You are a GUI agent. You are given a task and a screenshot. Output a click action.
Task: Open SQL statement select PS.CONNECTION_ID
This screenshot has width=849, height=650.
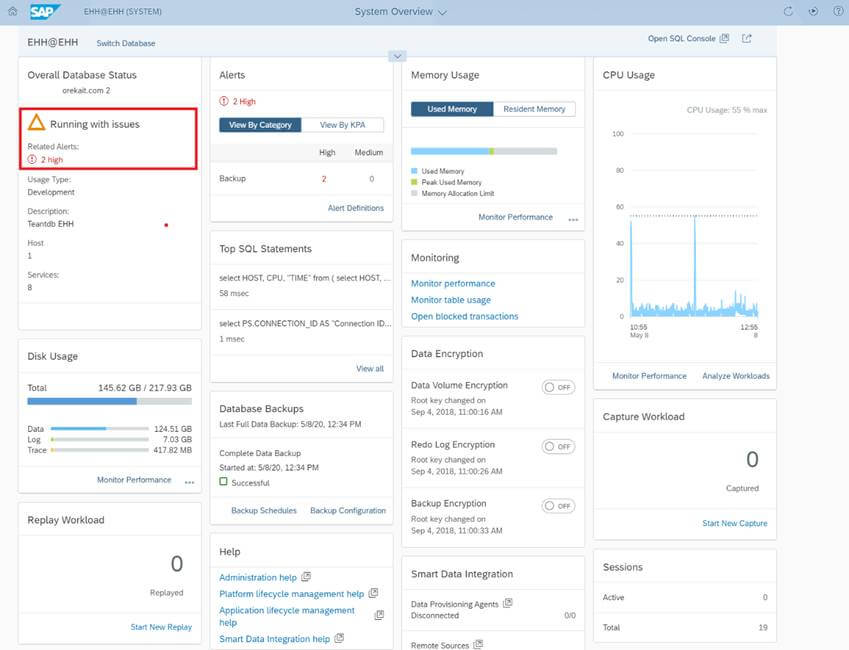coord(305,323)
